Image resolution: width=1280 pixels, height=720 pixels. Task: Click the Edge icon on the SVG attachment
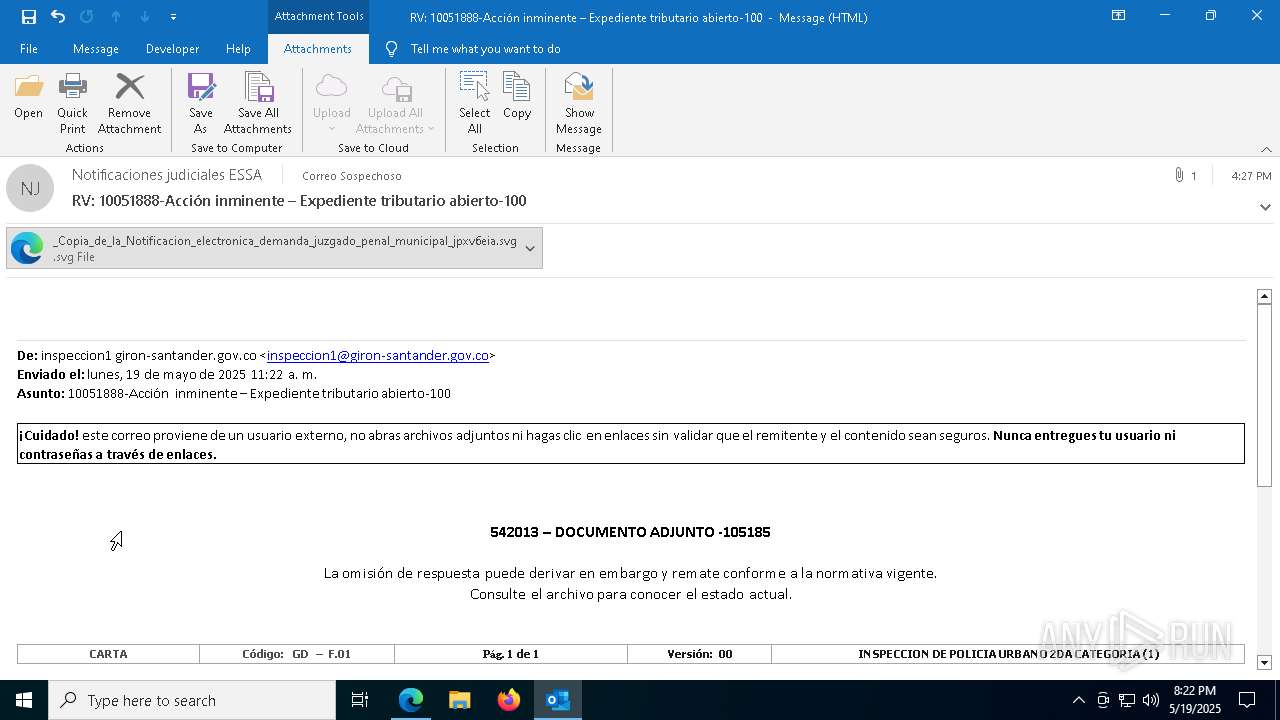(27, 248)
